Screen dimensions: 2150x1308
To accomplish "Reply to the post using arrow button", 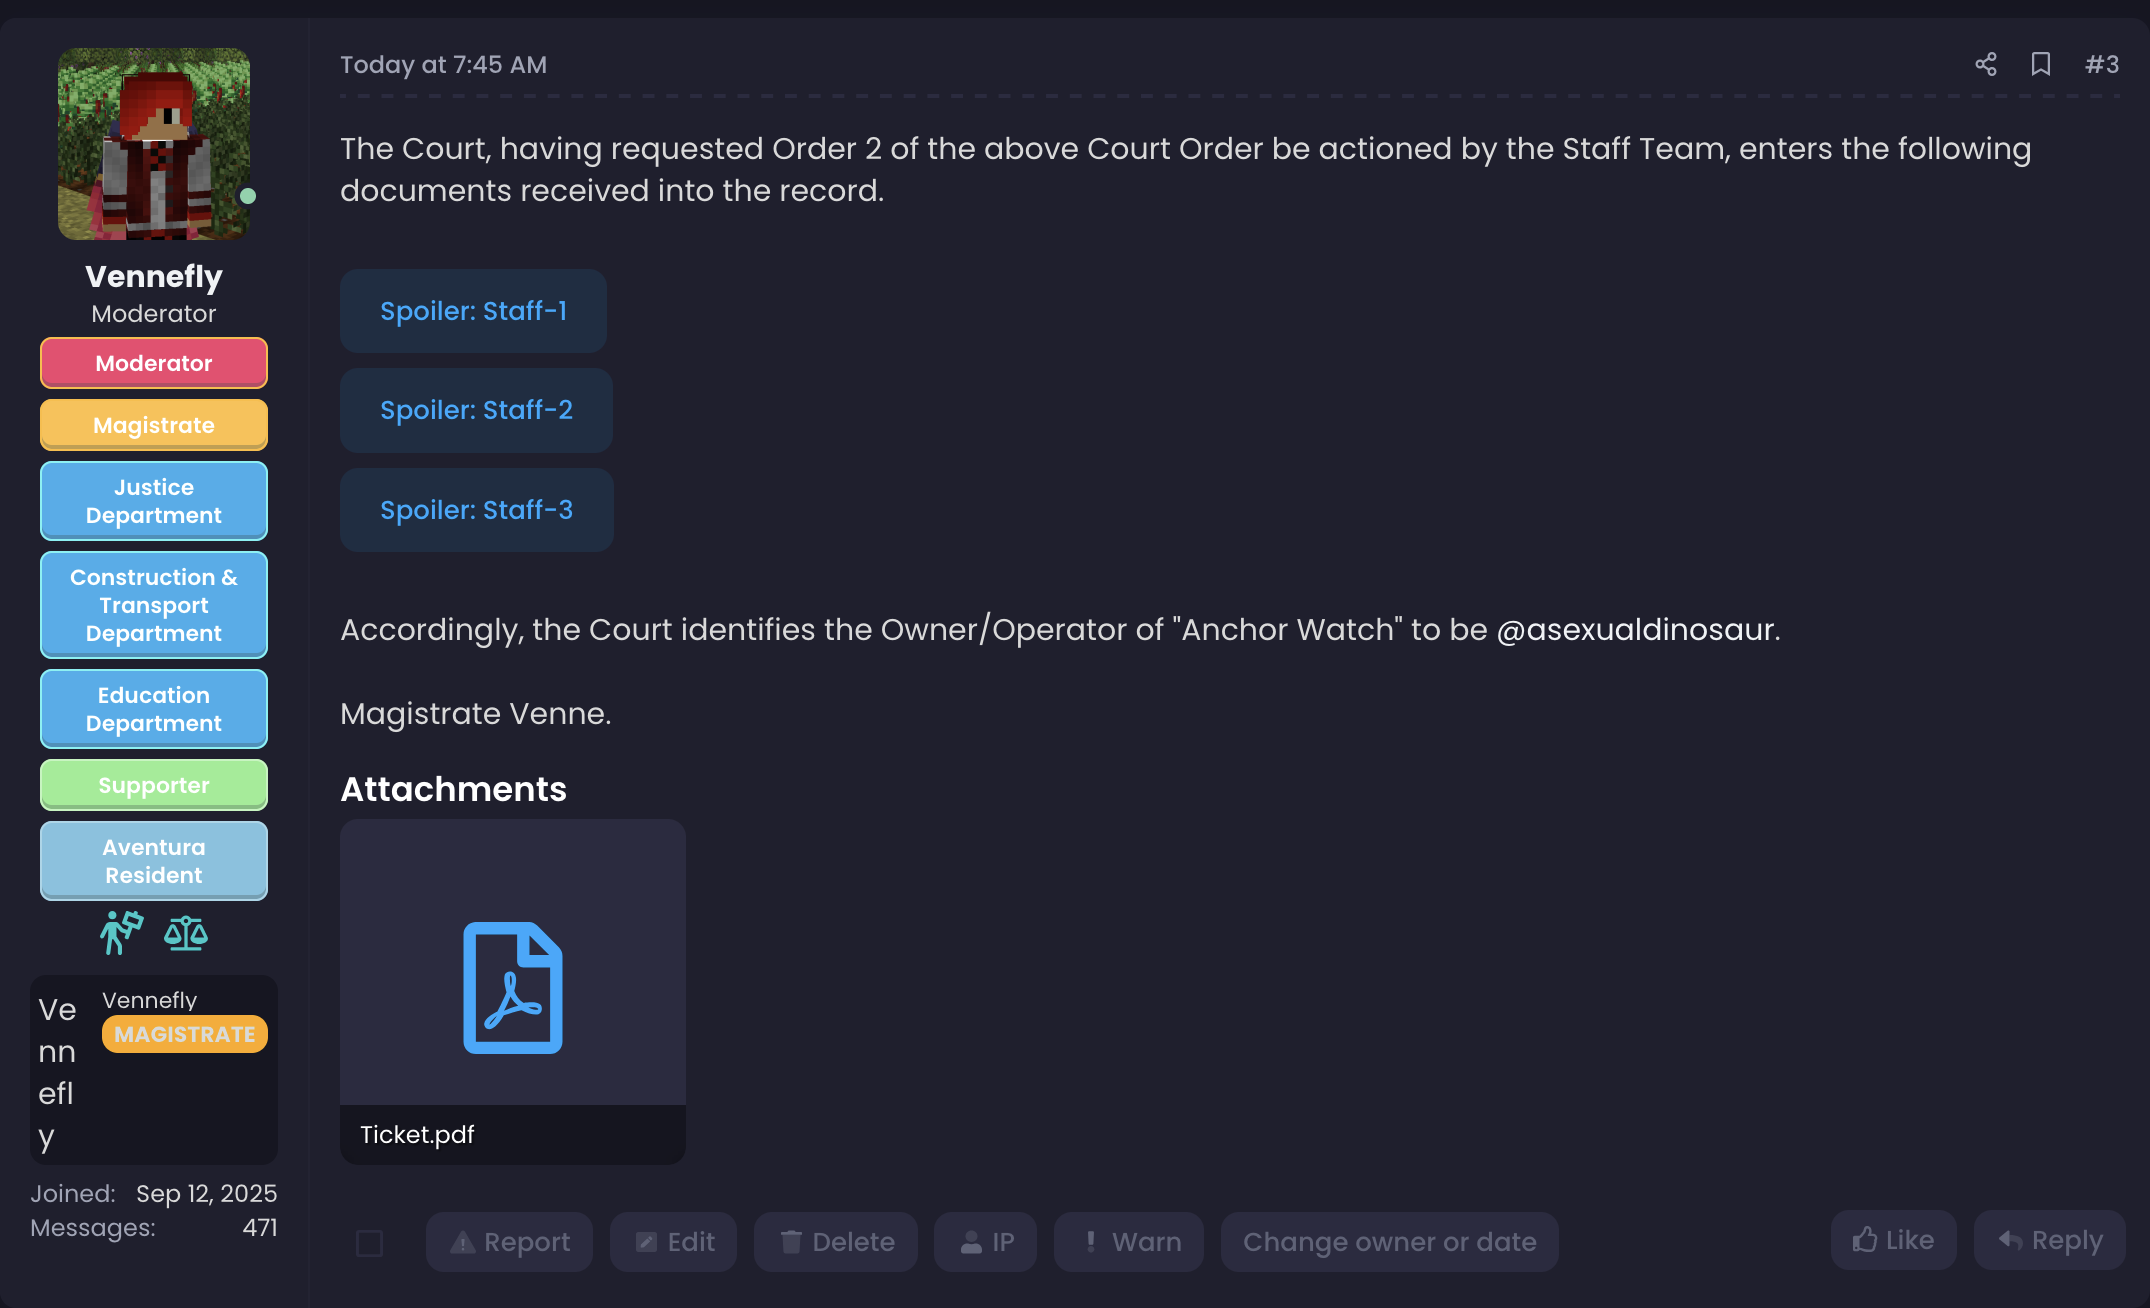I will (x=2050, y=1241).
